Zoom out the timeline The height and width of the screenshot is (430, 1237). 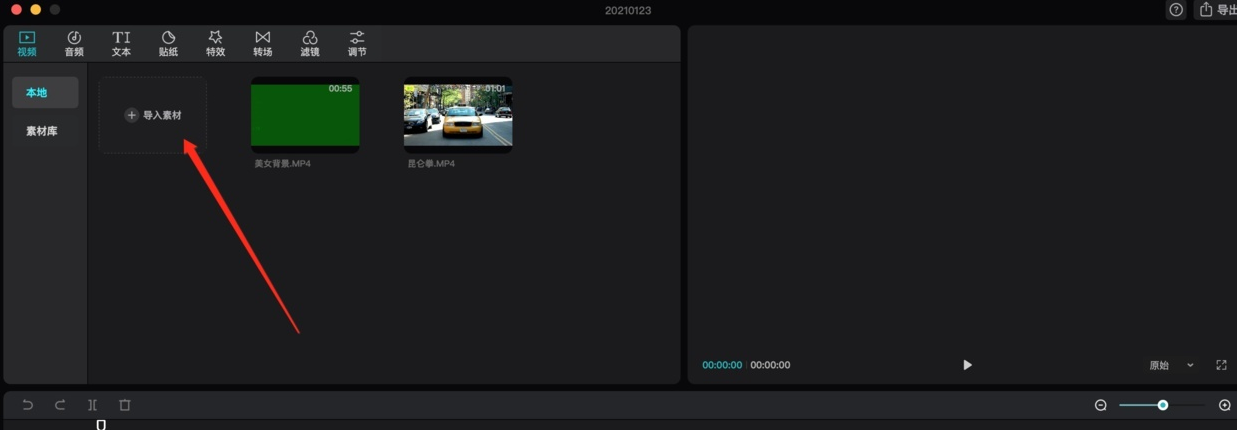click(1101, 405)
